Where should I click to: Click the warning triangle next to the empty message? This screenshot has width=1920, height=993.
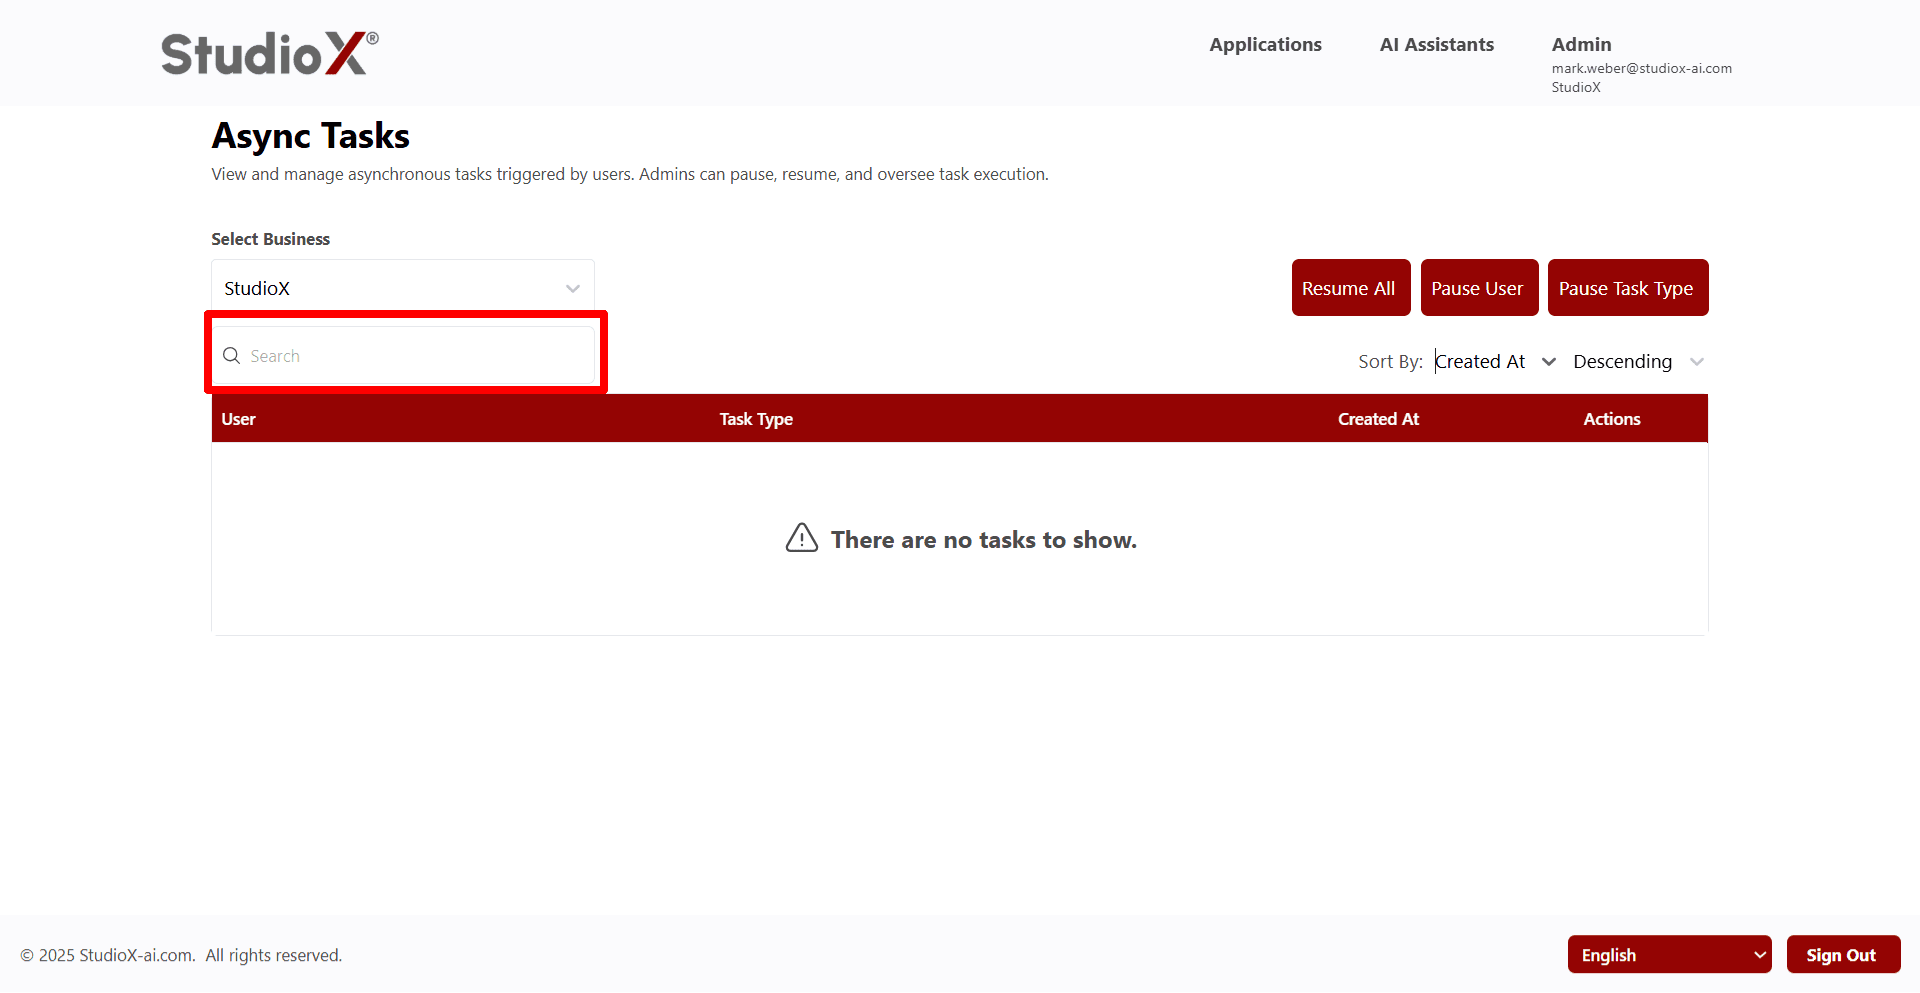(801, 538)
